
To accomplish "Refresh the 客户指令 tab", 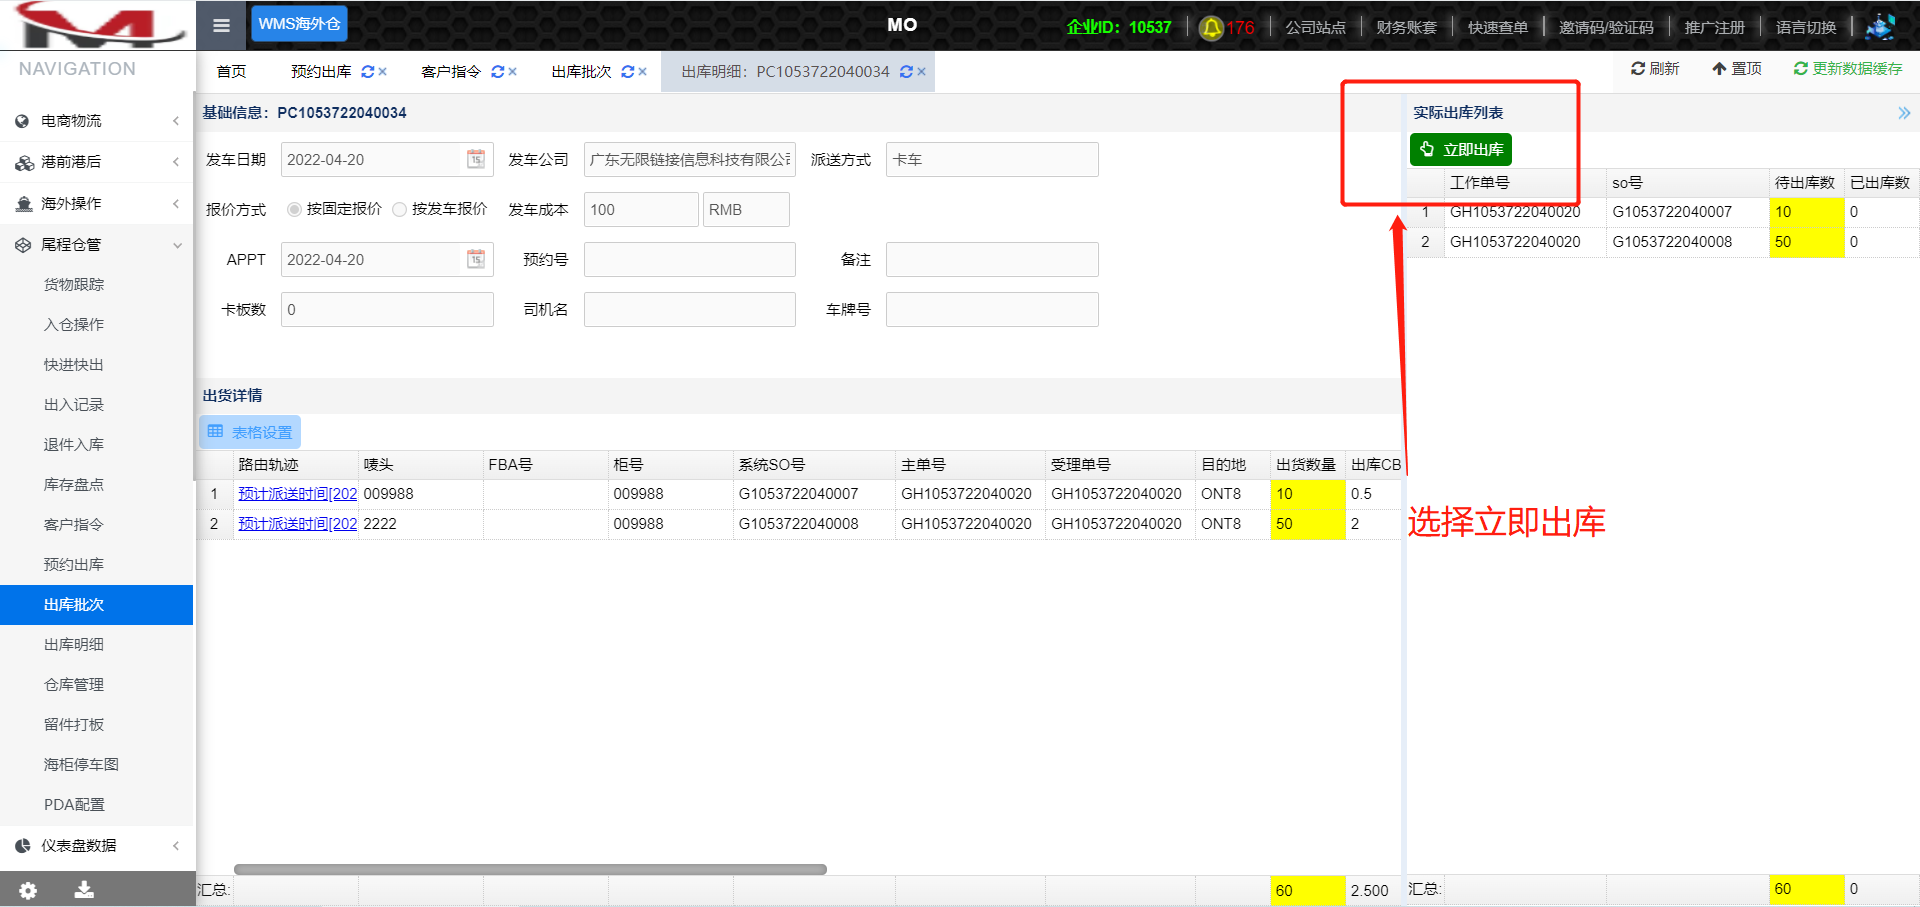I will [498, 72].
